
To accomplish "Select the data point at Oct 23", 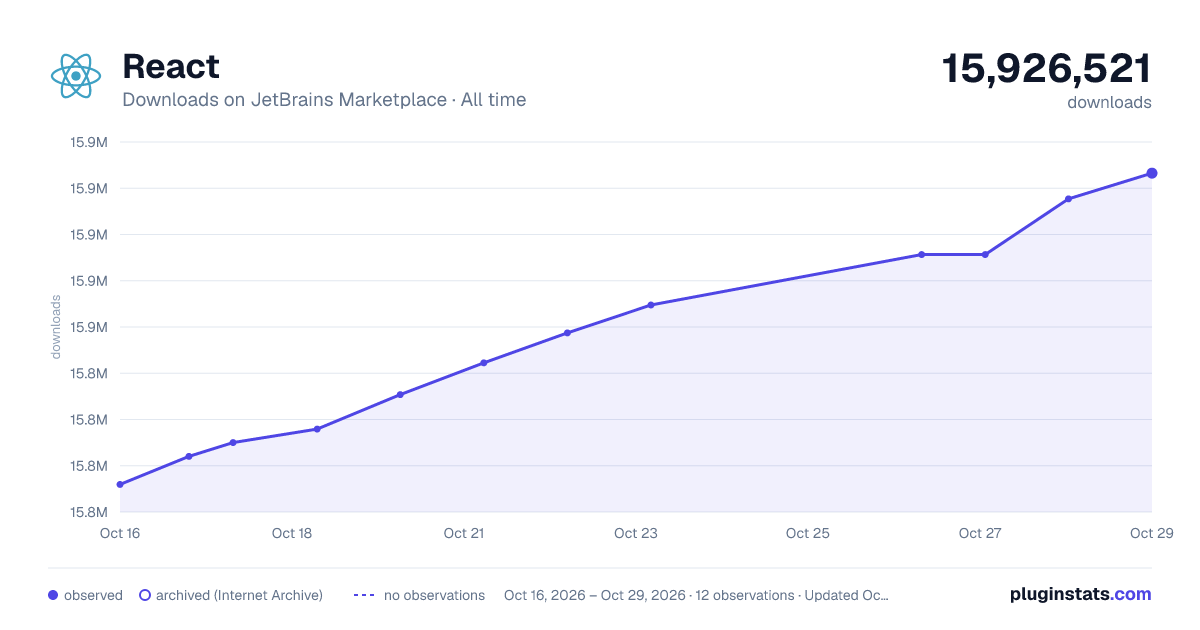I will tap(651, 305).
